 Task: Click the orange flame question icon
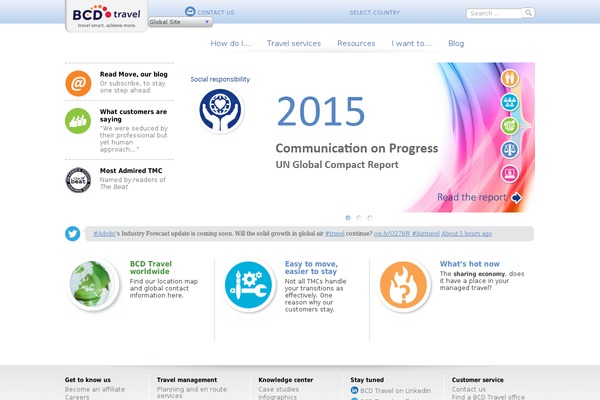click(x=403, y=285)
